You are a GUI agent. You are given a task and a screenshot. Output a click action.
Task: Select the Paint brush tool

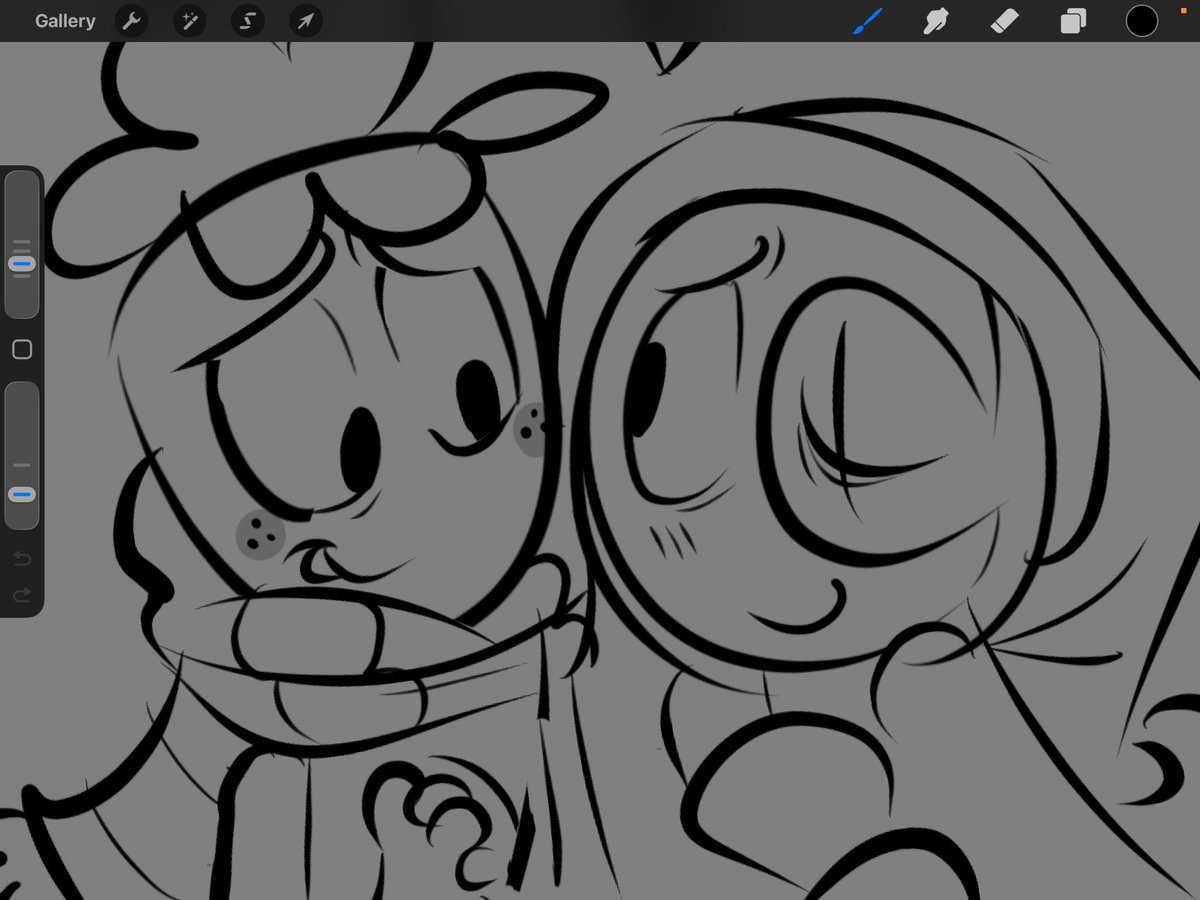coord(867,21)
